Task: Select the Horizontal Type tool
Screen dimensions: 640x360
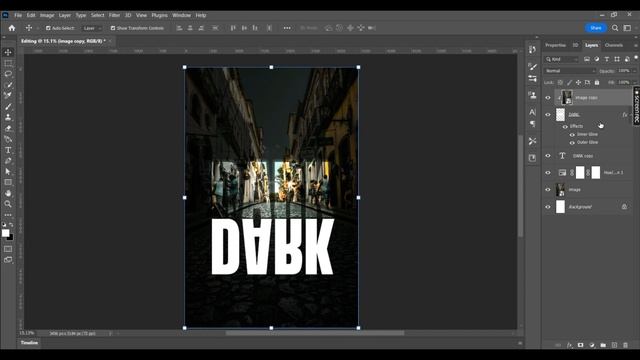Action: coord(8,150)
